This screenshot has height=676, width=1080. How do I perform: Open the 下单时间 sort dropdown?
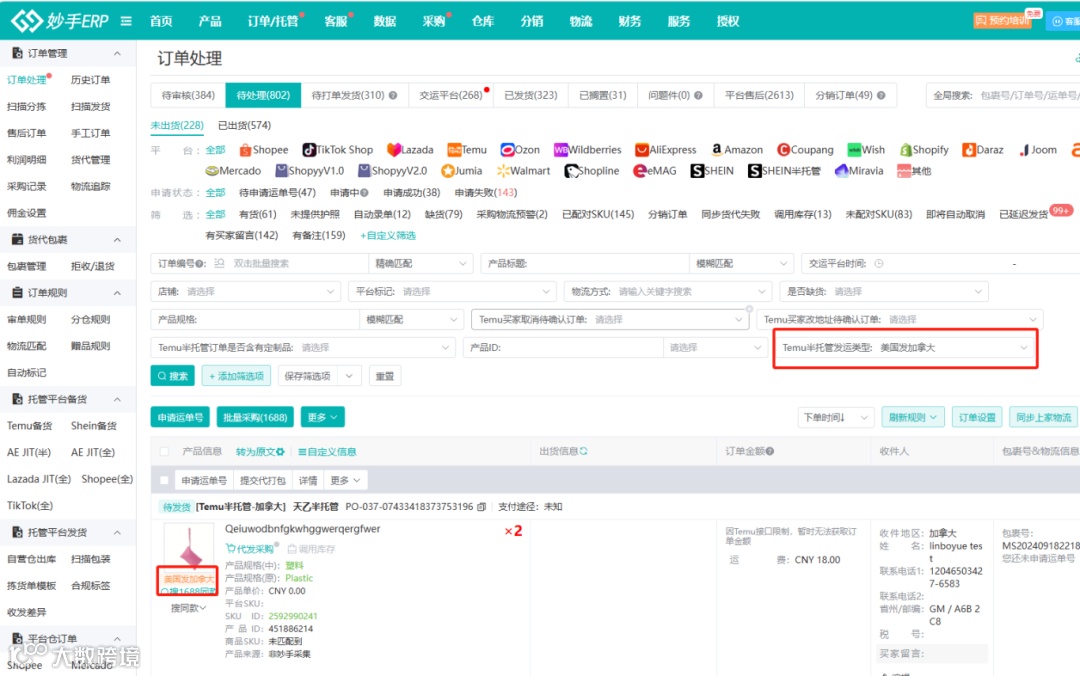[836, 418]
